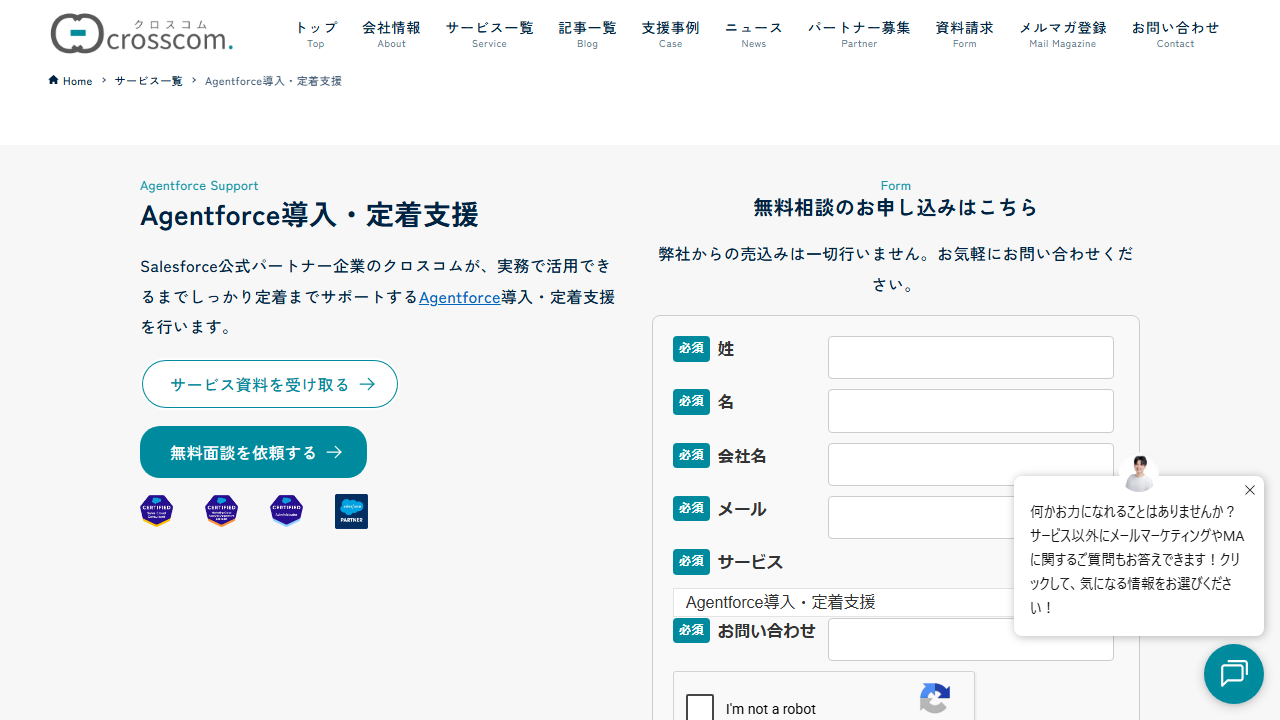1280x720 pixels.
Task: Click the crosscom logo
Action: tap(142, 34)
